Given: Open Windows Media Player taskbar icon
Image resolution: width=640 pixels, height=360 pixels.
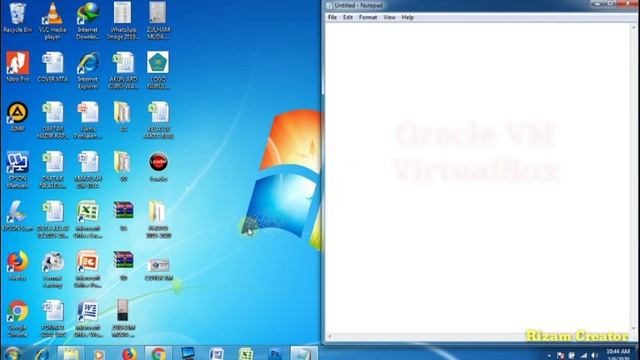Looking at the screenshot, I should click(x=98, y=354).
